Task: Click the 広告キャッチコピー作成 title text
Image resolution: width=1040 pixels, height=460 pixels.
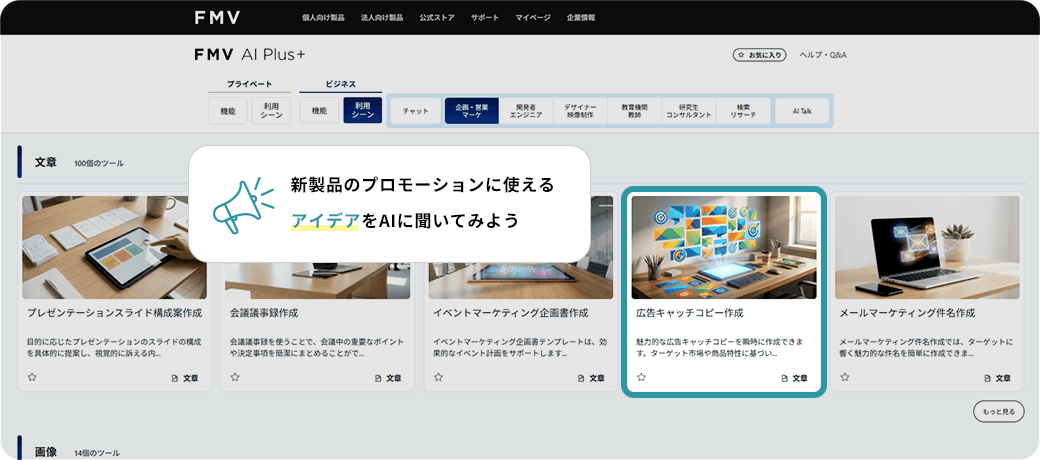Action: [x=690, y=313]
